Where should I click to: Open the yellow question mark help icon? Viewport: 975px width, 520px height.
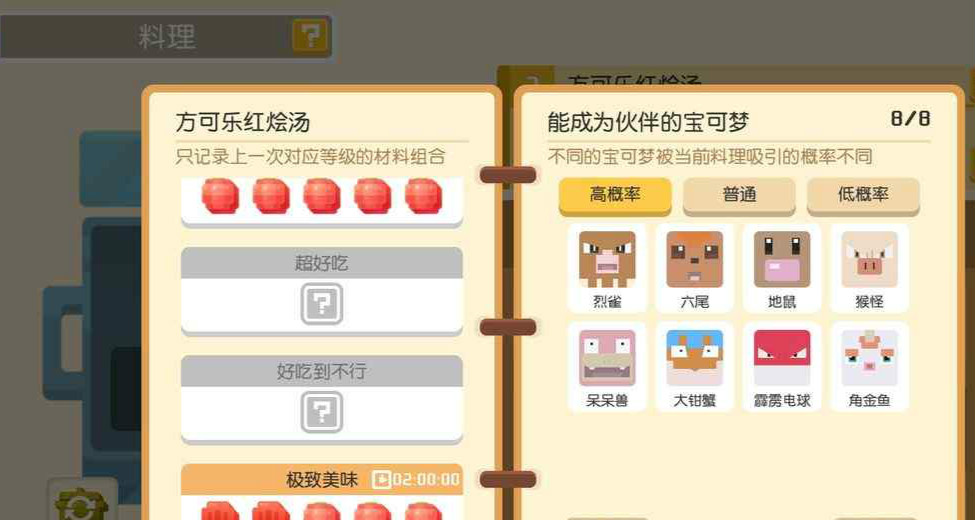tap(310, 36)
